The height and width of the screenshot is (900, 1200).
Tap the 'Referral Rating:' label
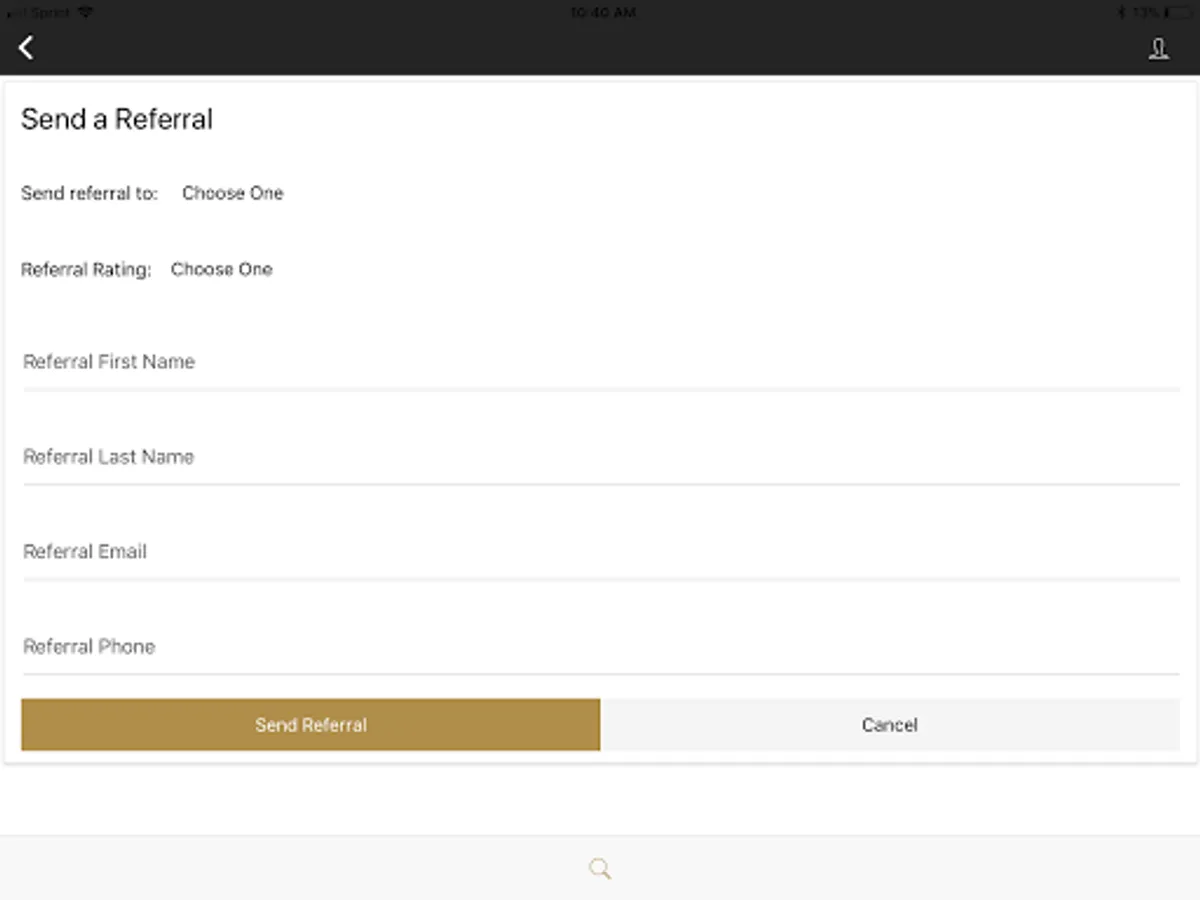(x=86, y=269)
